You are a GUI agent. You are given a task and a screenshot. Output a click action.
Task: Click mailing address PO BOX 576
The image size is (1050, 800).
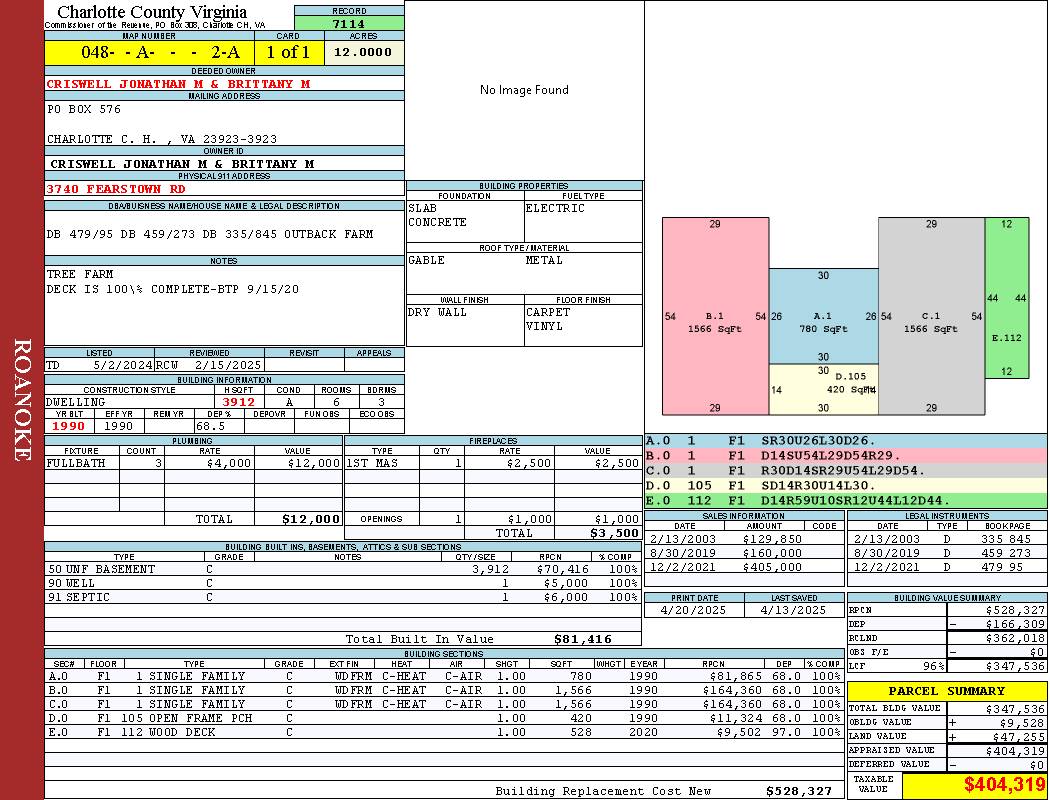click(x=84, y=108)
